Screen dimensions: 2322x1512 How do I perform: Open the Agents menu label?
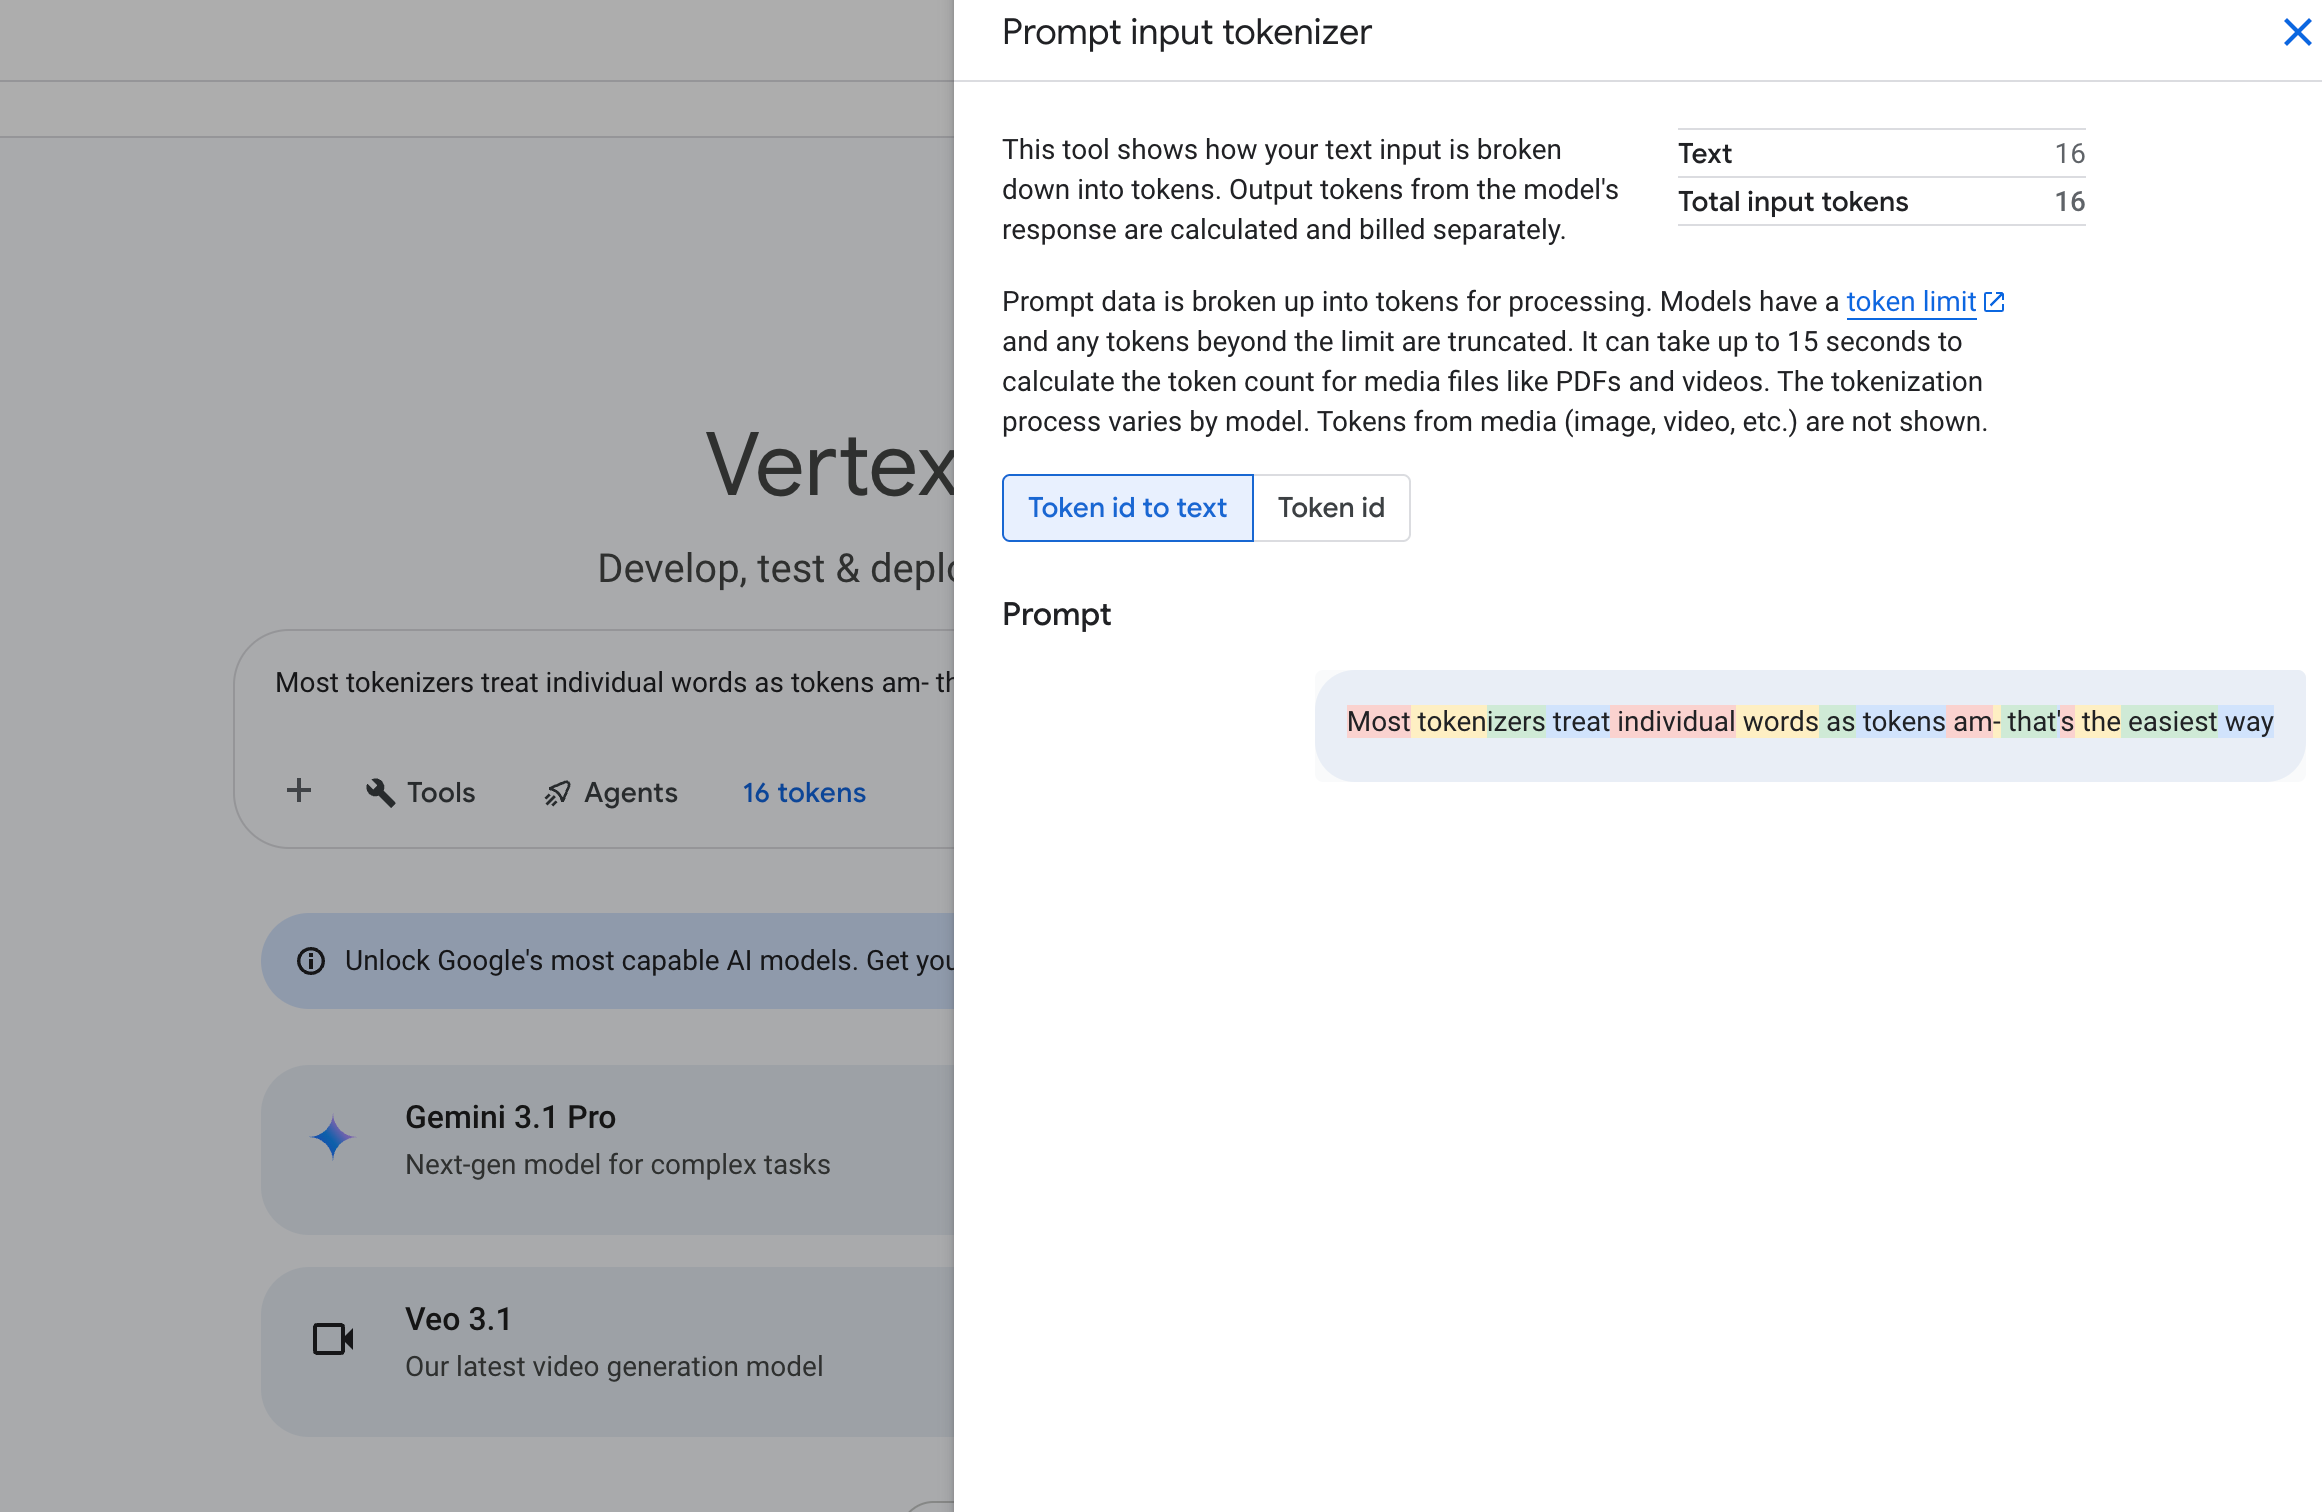(x=630, y=793)
